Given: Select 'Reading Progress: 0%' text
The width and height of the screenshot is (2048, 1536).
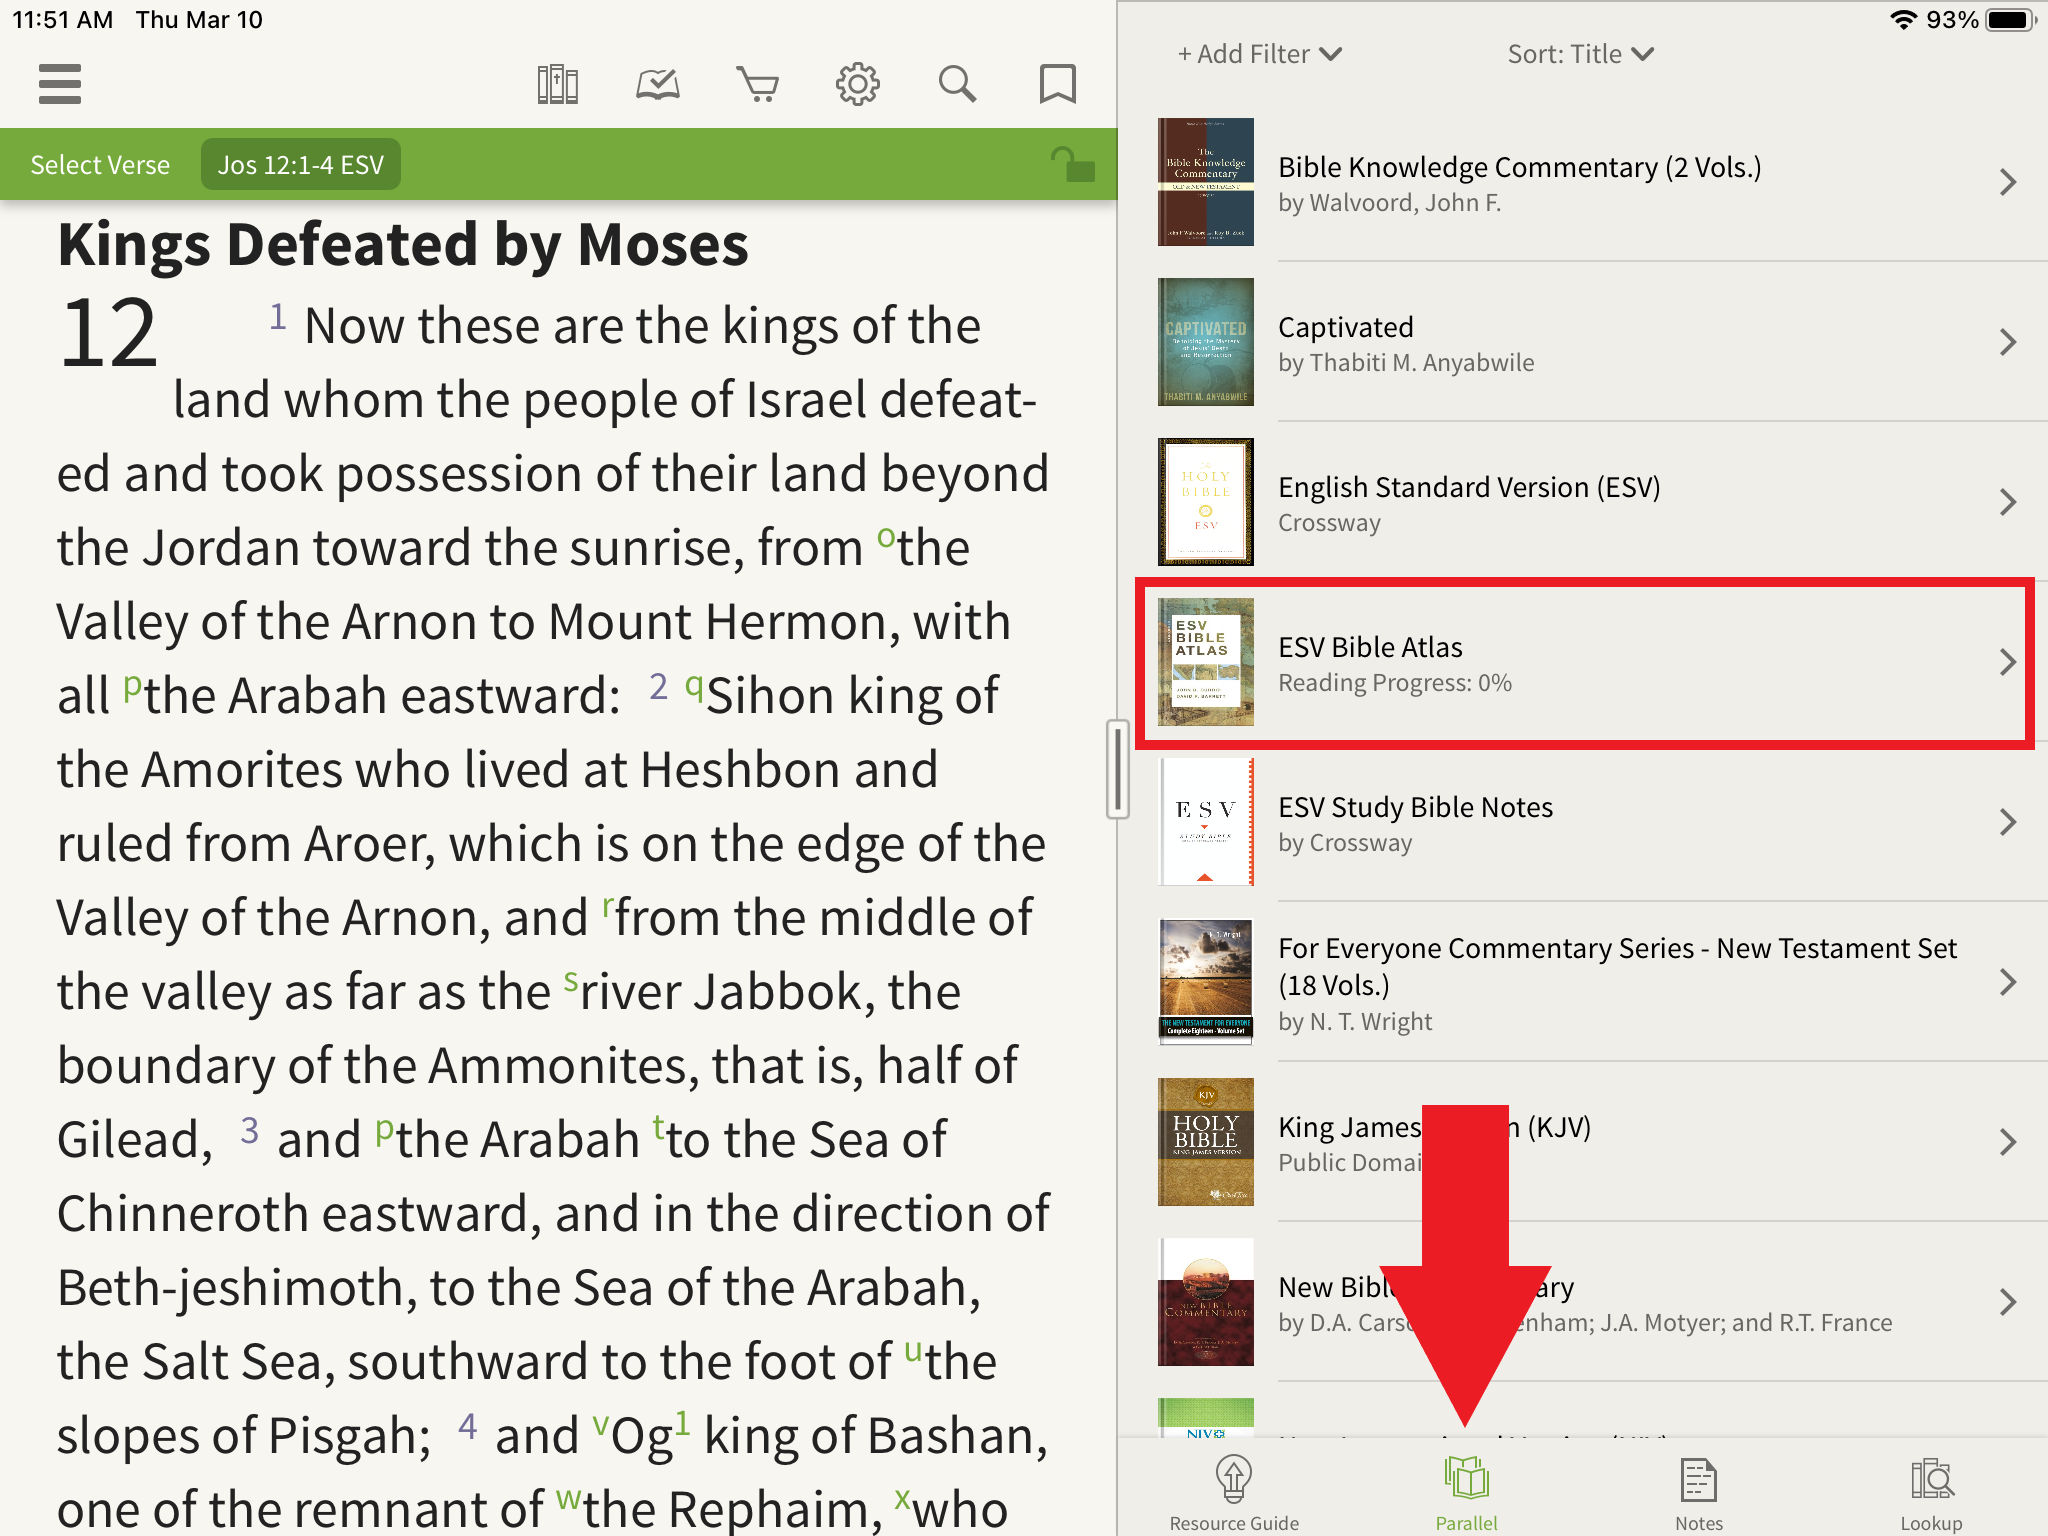Looking at the screenshot, I should (x=1395, y=683).
